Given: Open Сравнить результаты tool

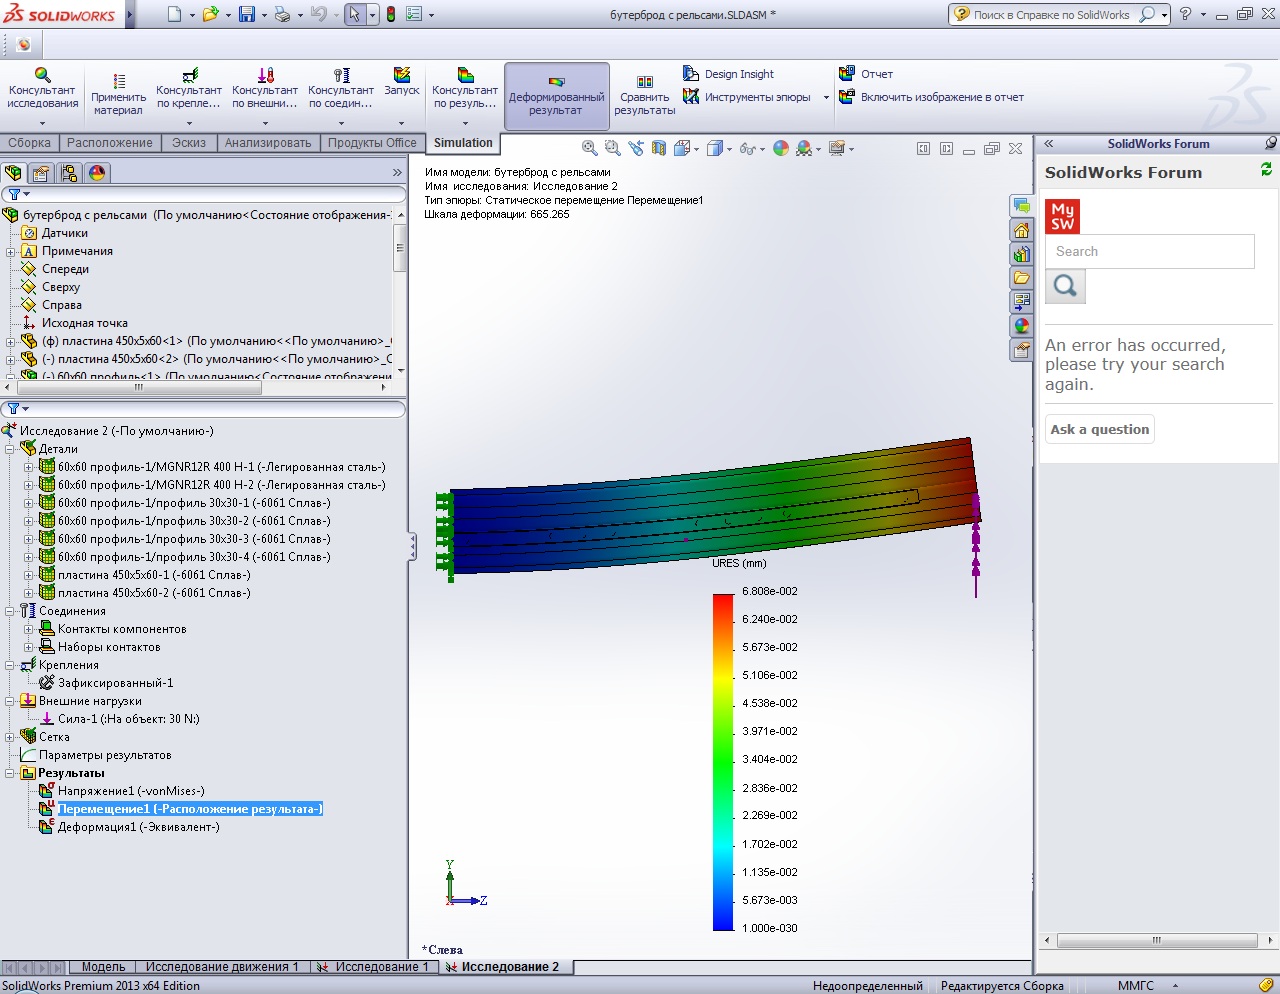Looking at the screenshot, I should [644, 82].
